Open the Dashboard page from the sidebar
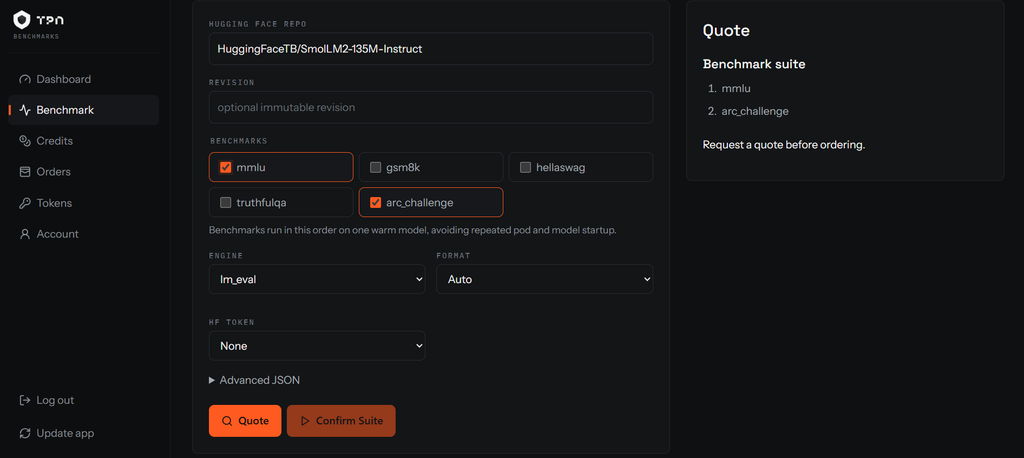 pos(84,79)
